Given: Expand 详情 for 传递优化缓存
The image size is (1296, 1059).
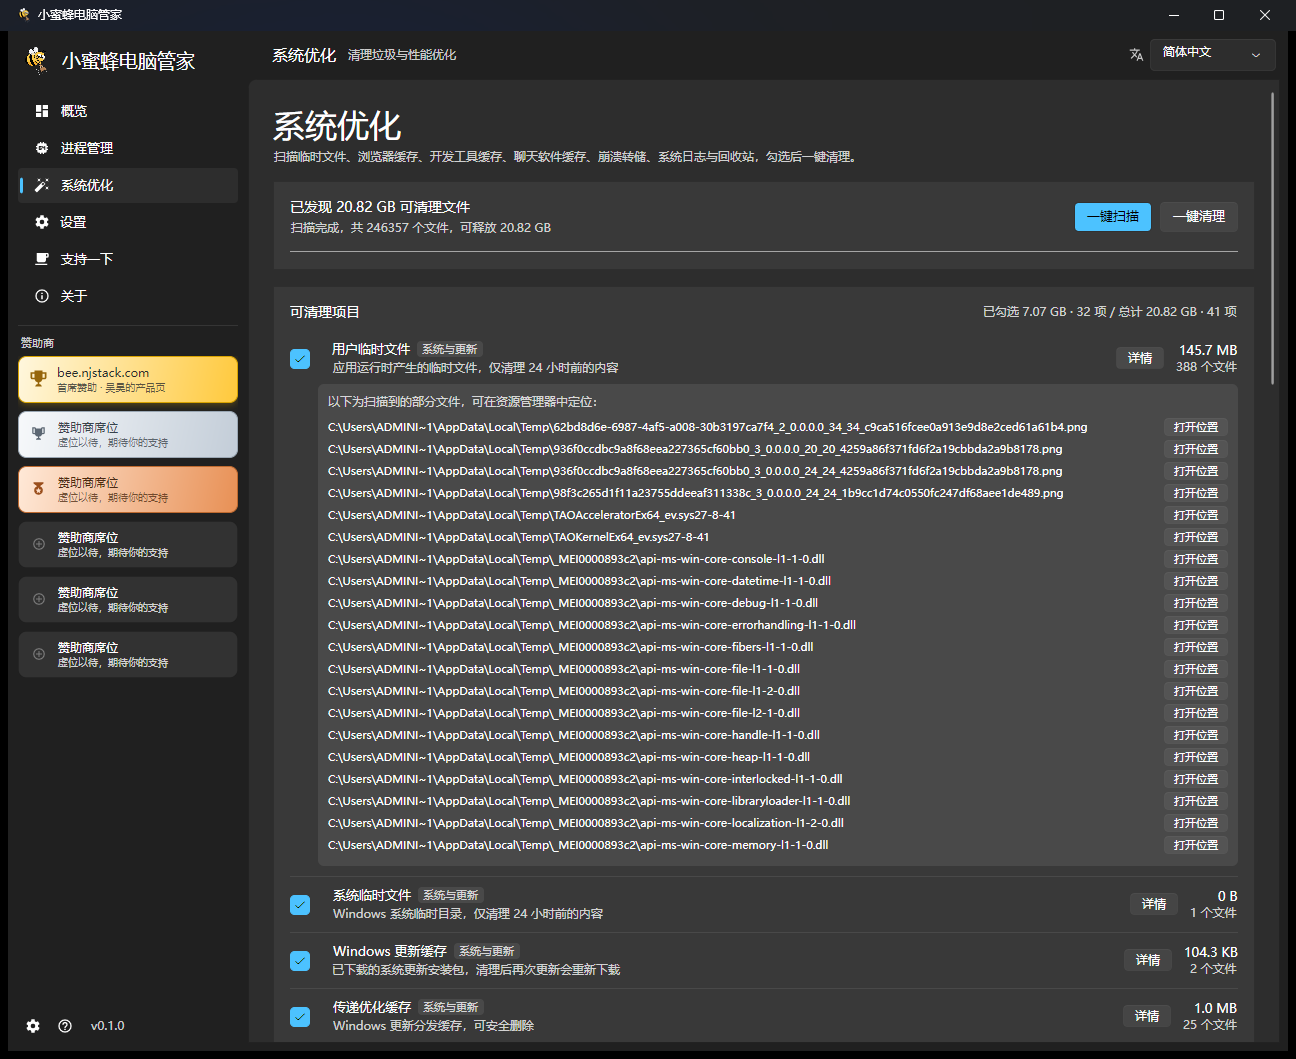Looking at the screenshot, I should tap(1147, 1016).
